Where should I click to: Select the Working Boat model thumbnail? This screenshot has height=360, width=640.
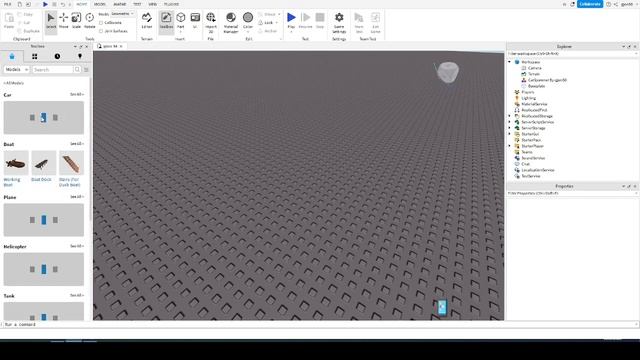(x=16, y=163)
